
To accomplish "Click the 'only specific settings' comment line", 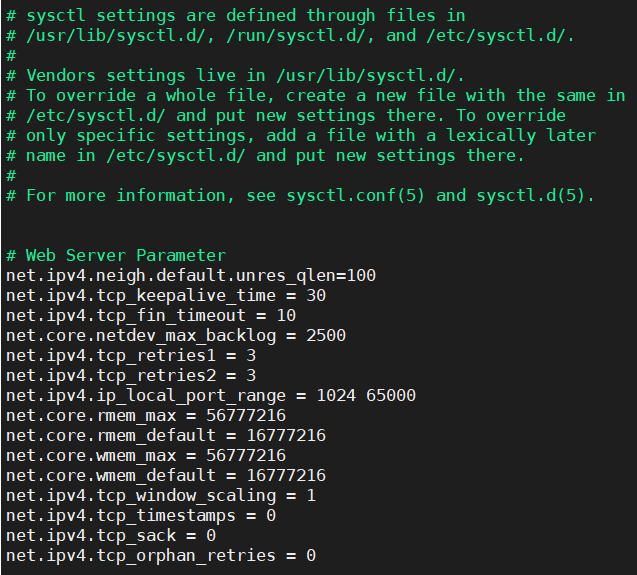I will pos(301,136).
